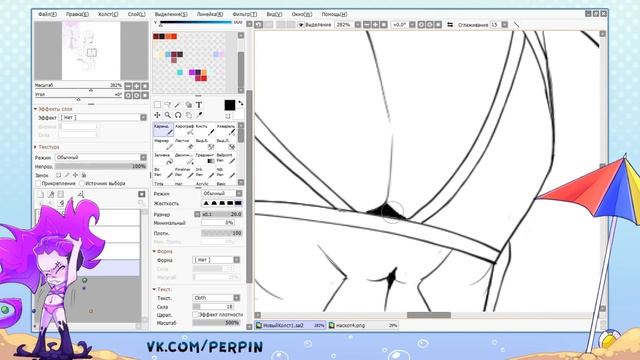Zoom out using top toolbar minus

[x=367, y=25]
